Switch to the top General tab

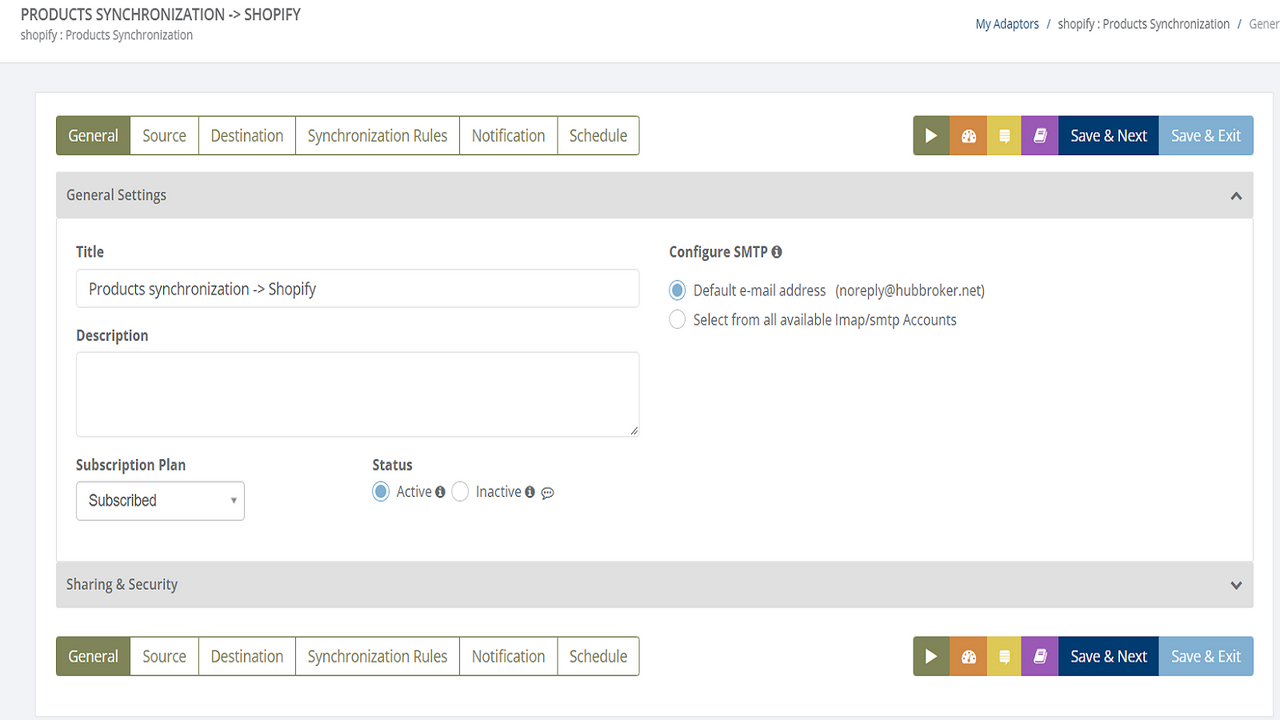click(94, 136)
